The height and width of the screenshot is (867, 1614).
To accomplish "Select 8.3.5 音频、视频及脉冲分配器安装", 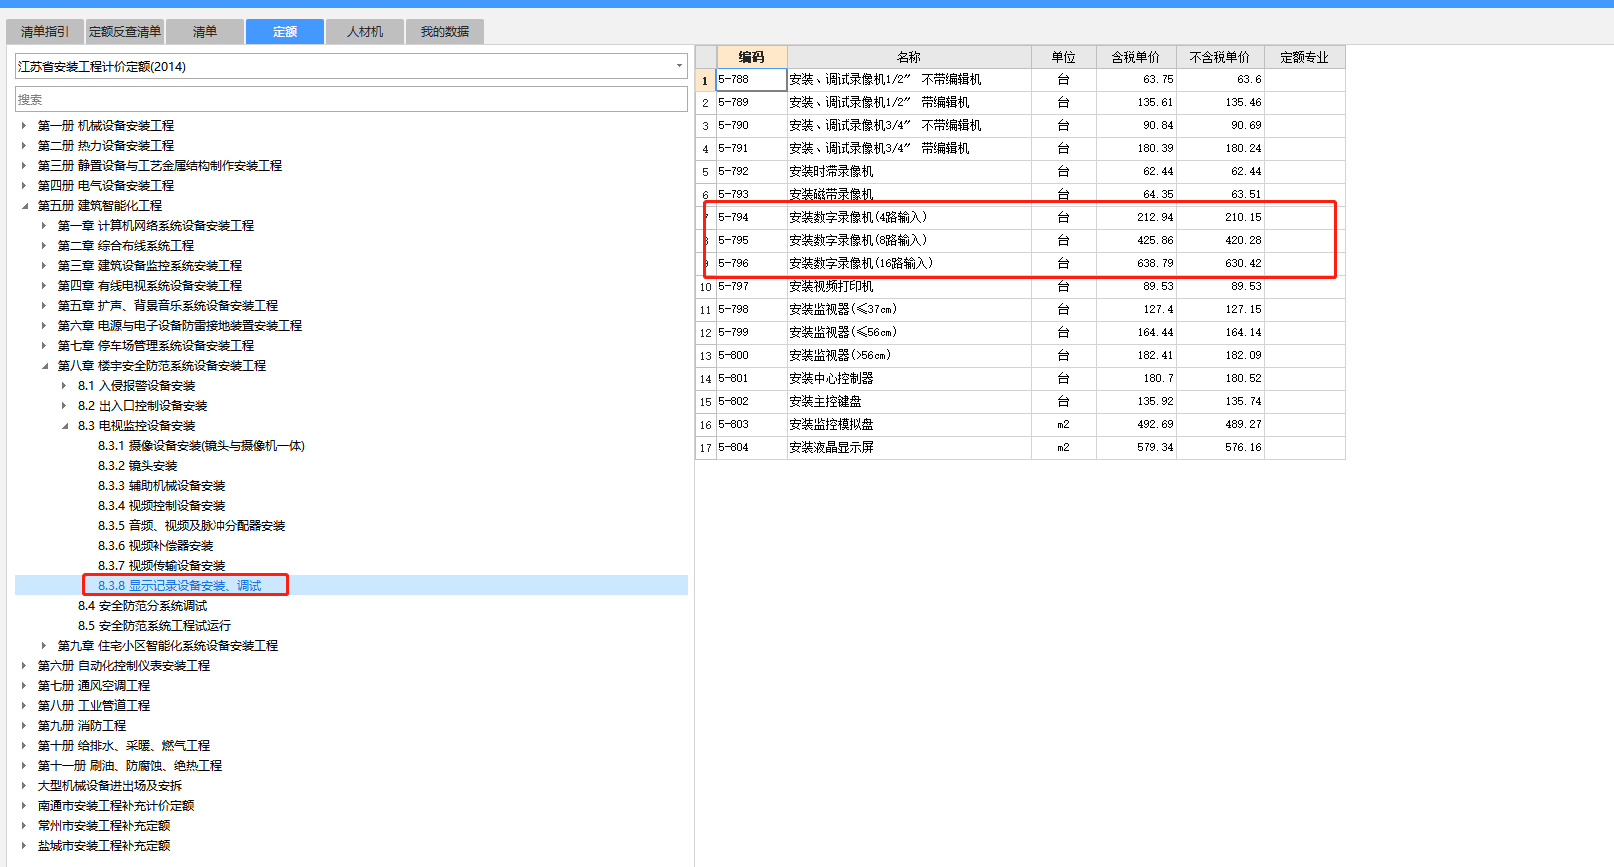I will pyautogui.click(x=192, y=526).
